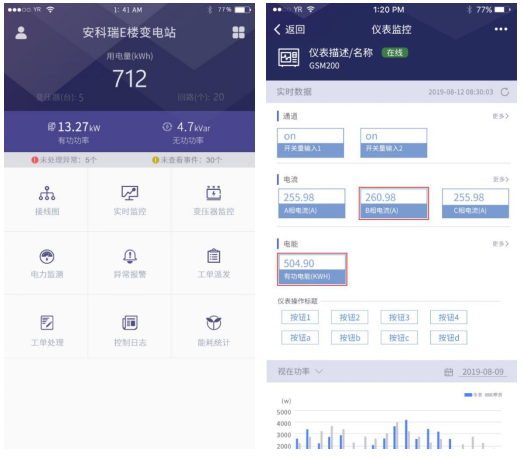Screen dimensions: 523x458
Task: Open the 电力监测 gauge icon
Action: point(47,256)
